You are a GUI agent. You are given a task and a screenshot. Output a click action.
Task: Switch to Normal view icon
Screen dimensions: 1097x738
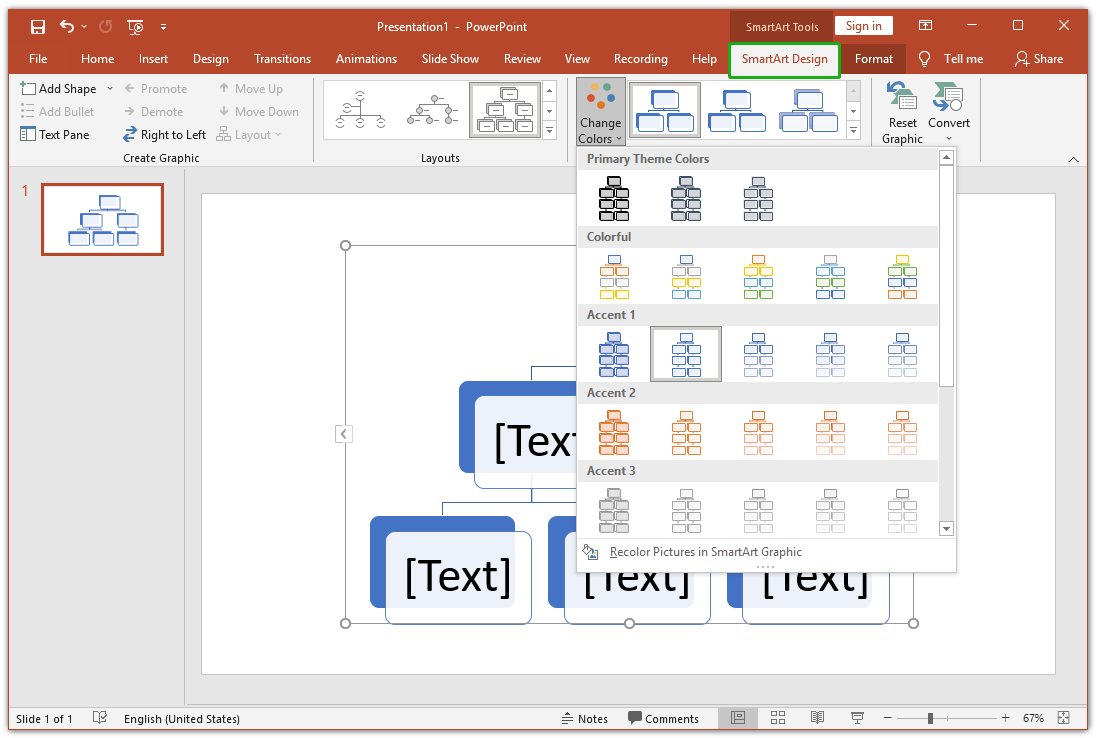[x=738, y=718]
